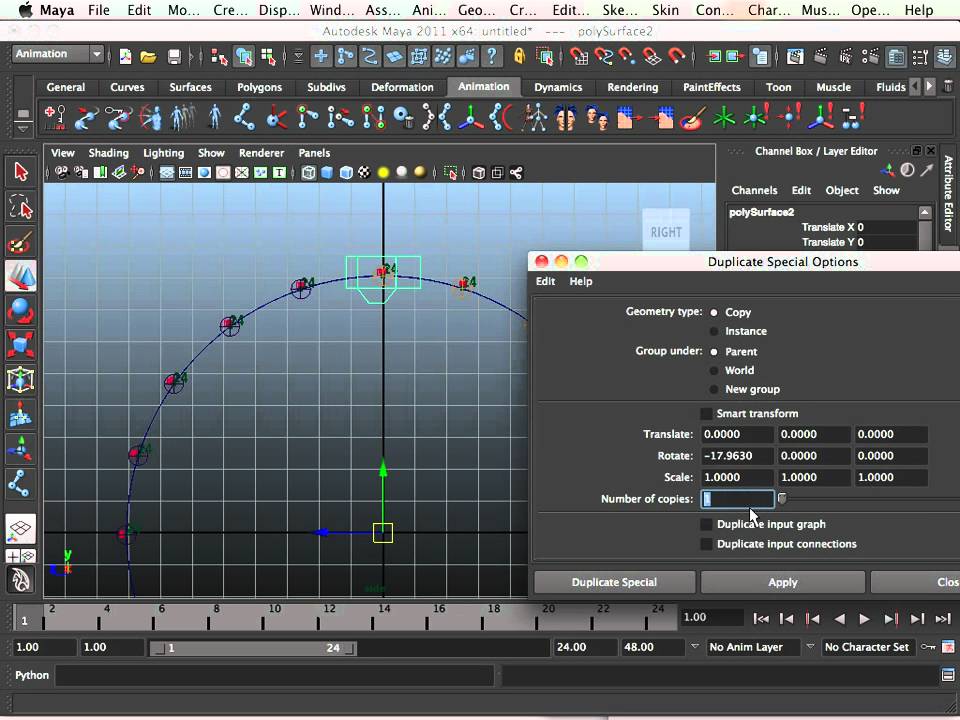Toggle auto keyframe key icon

tap(928, 647)
